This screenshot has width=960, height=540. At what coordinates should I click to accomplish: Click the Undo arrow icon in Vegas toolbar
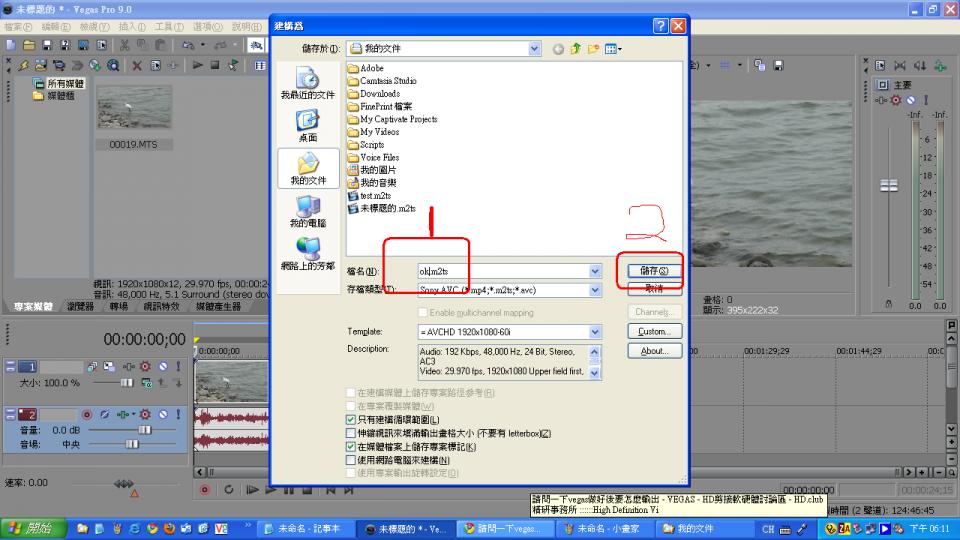pyautogui.click(x=188, y=45)
